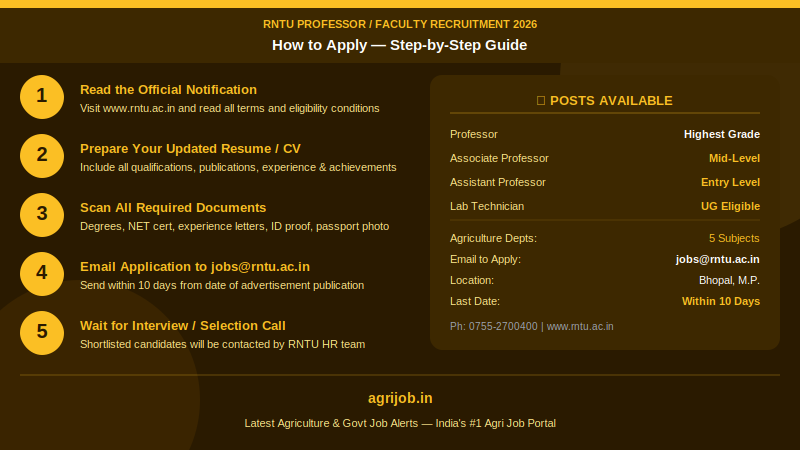Click the icon before POSTS AVAILABLE
Viewport: 800px width, 450px height.
[541, 101]
